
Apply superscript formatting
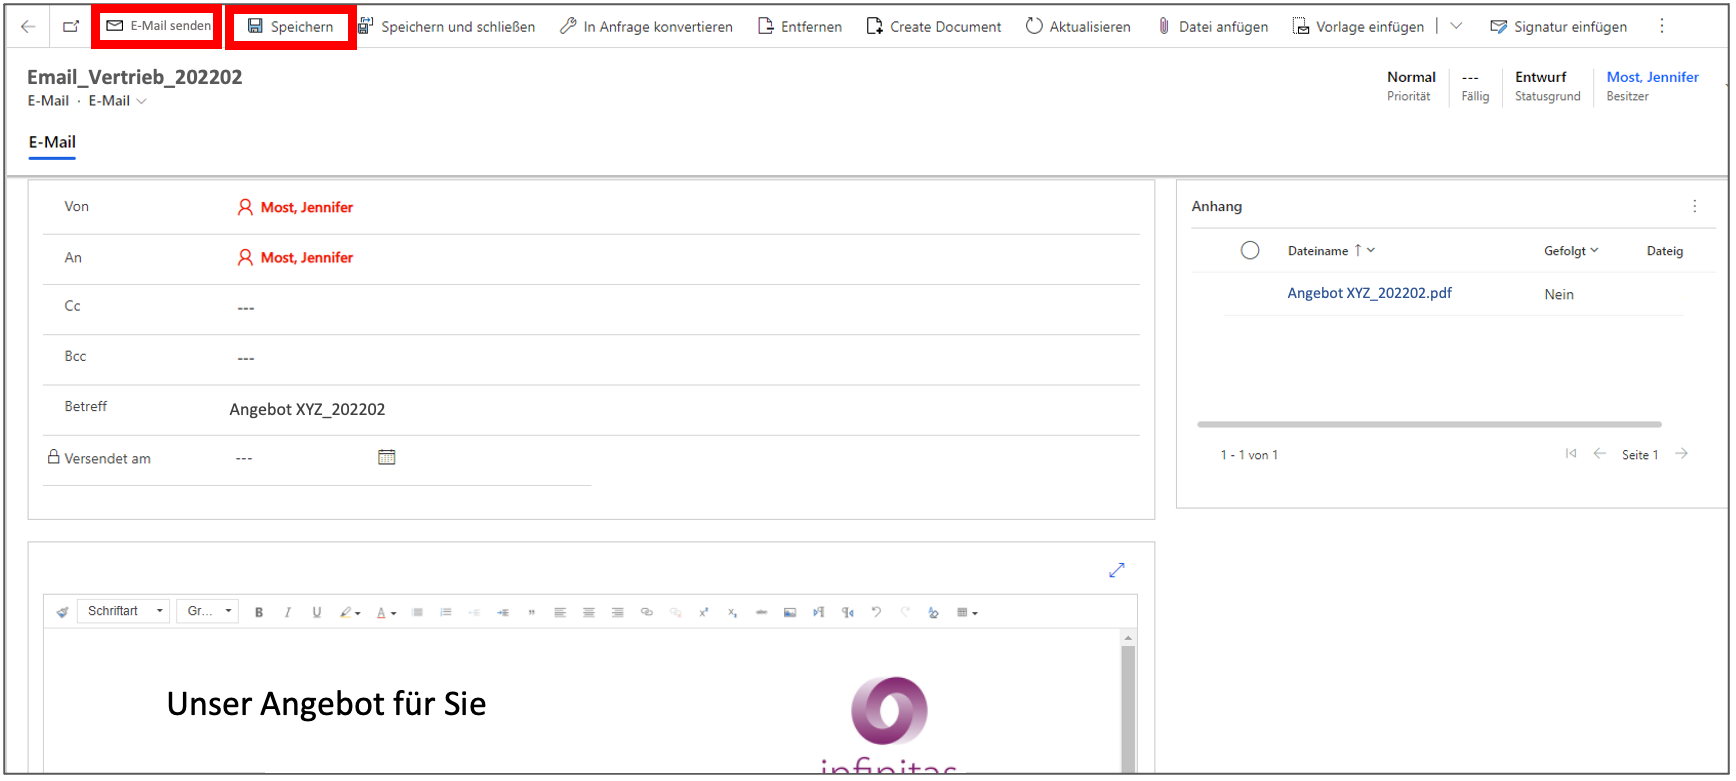(x=704, y=612)
